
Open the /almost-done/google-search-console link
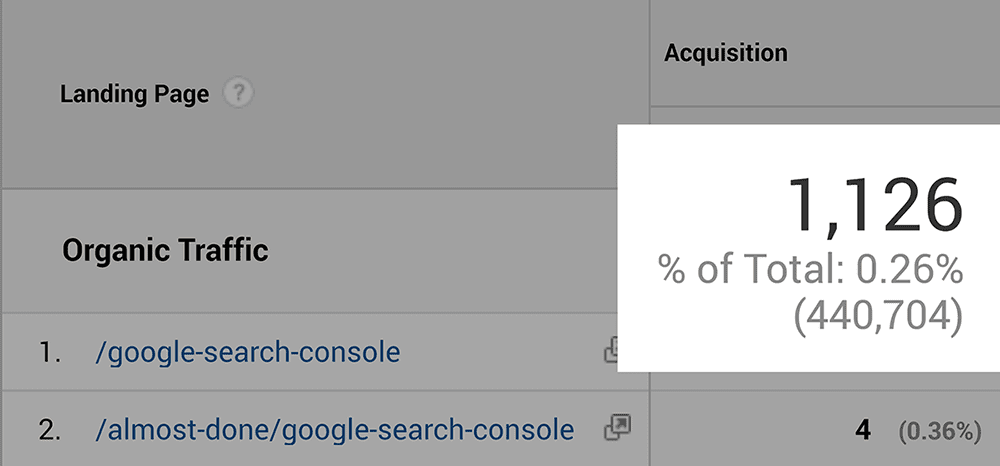(334, 430)
